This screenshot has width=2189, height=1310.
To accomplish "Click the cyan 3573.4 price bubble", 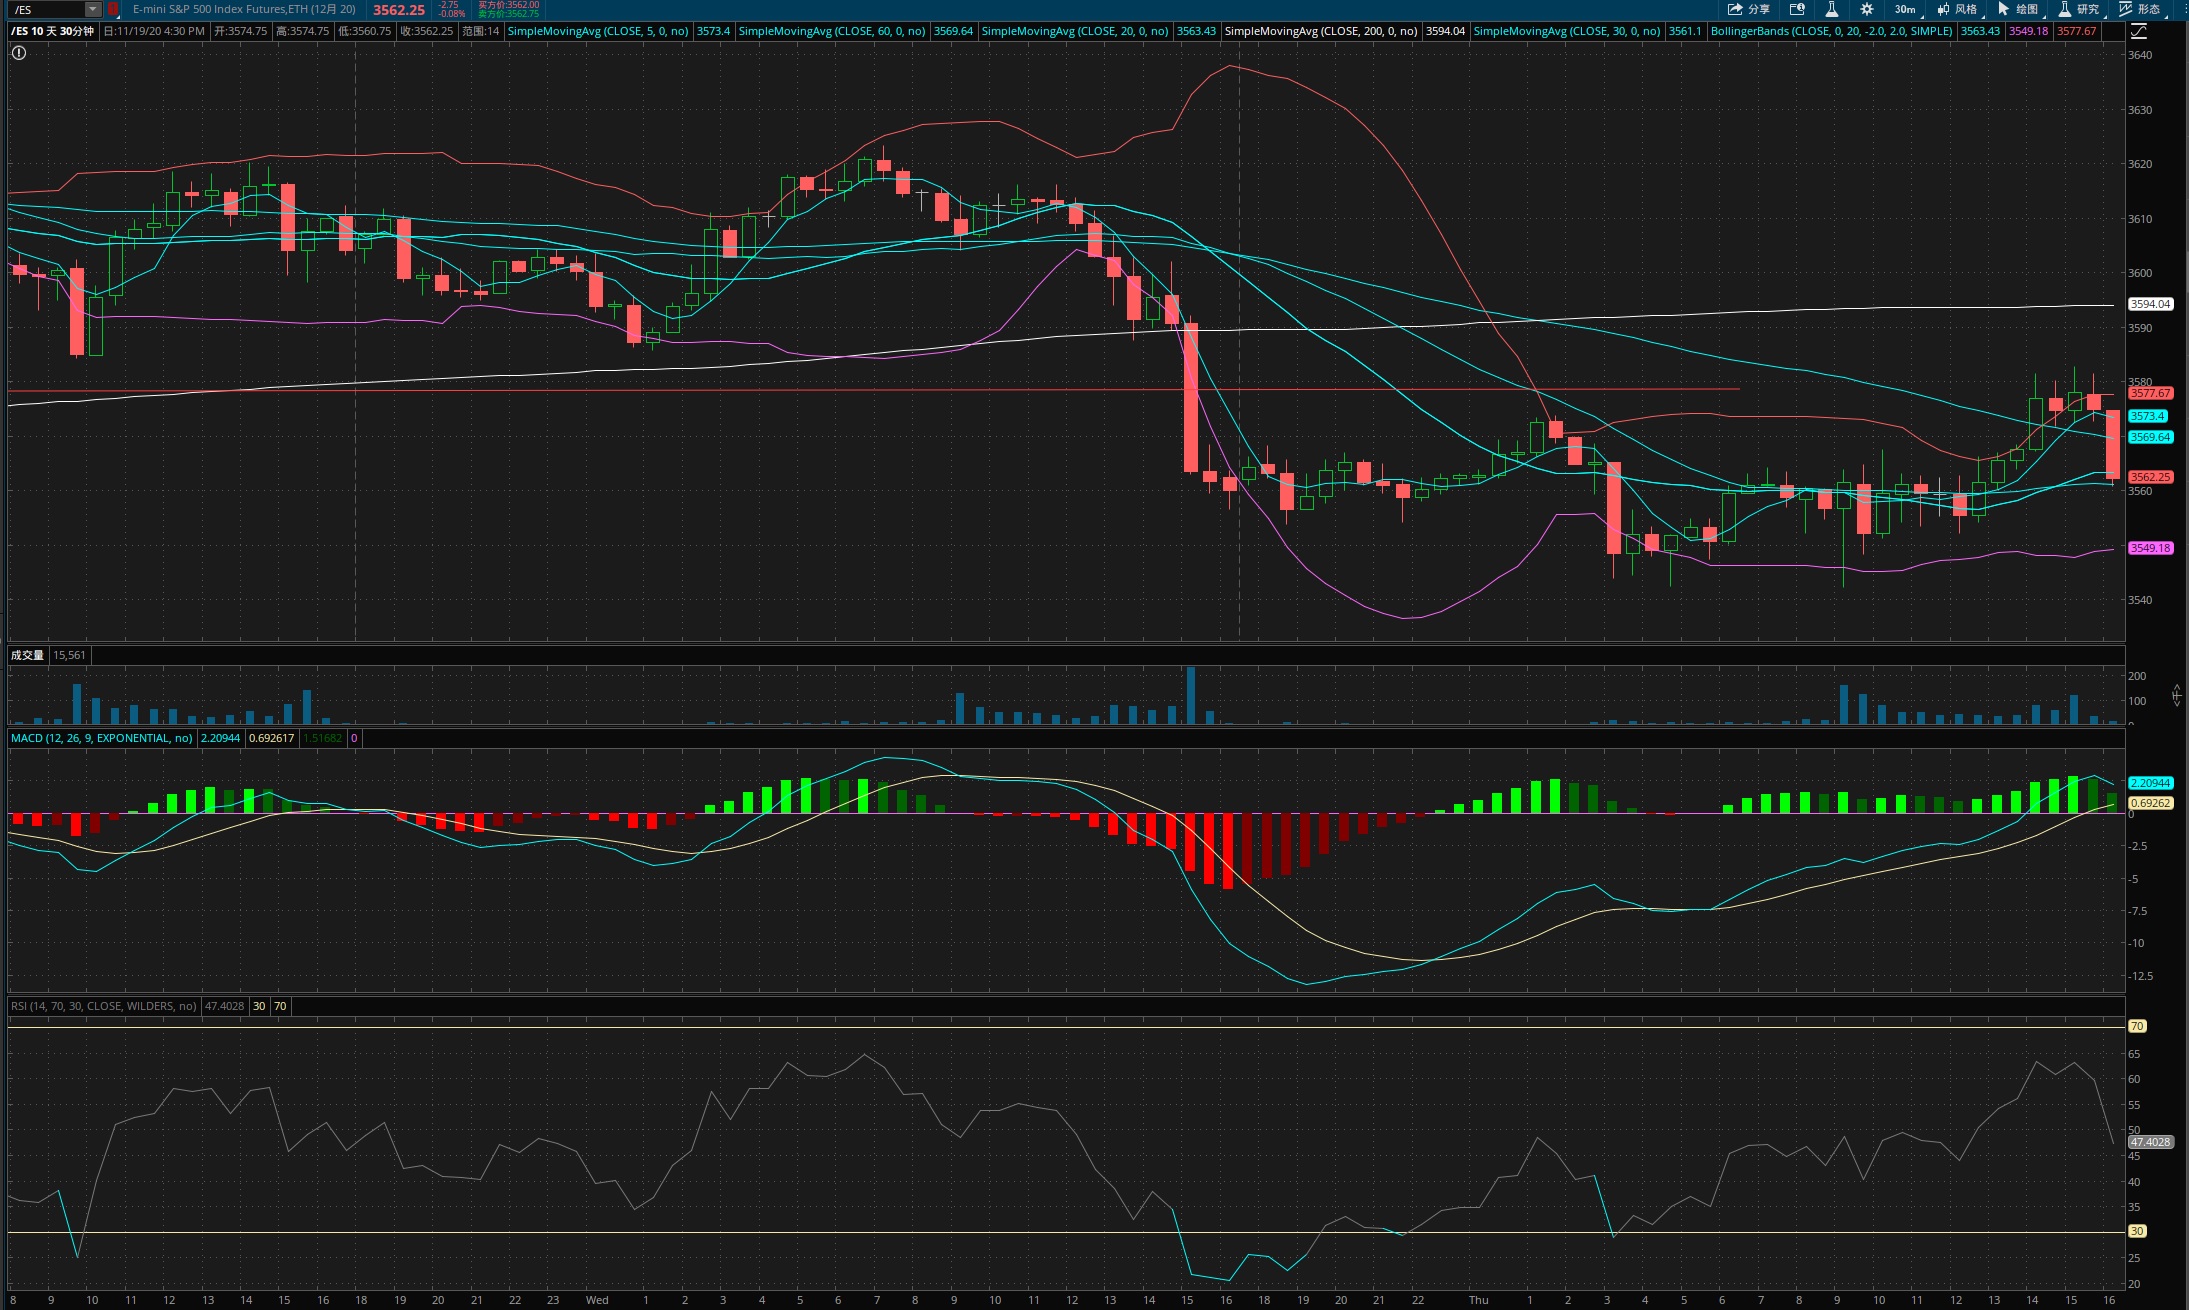I will pyautogui.click(x=2146, y=416).
